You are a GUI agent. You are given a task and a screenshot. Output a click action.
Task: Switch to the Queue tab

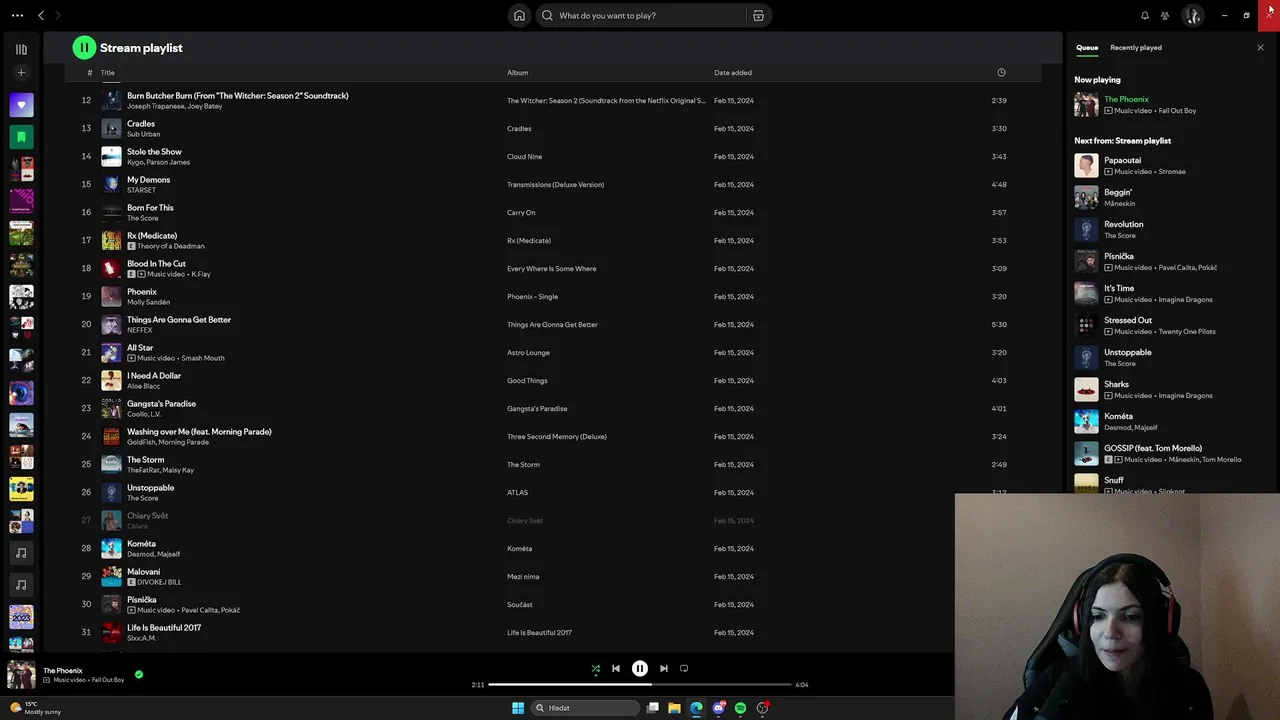pos(1087,48)
